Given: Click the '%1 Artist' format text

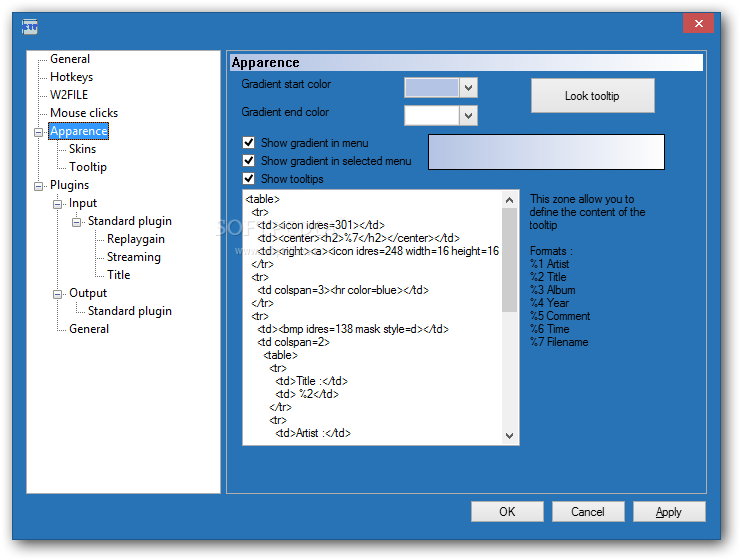Looking at the screenshot, I should pyautogui.click(x=549, y=264).
